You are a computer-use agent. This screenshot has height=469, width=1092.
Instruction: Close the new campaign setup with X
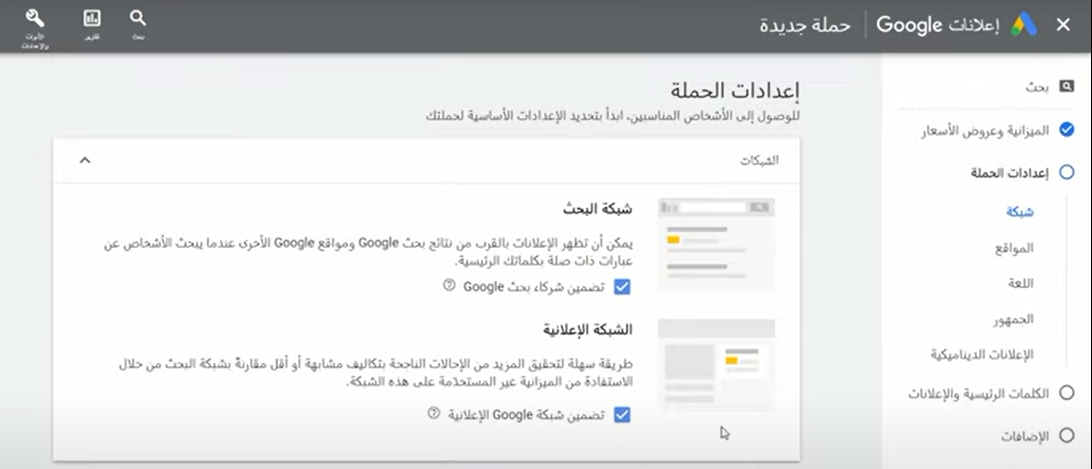(x=1063, y=25)
